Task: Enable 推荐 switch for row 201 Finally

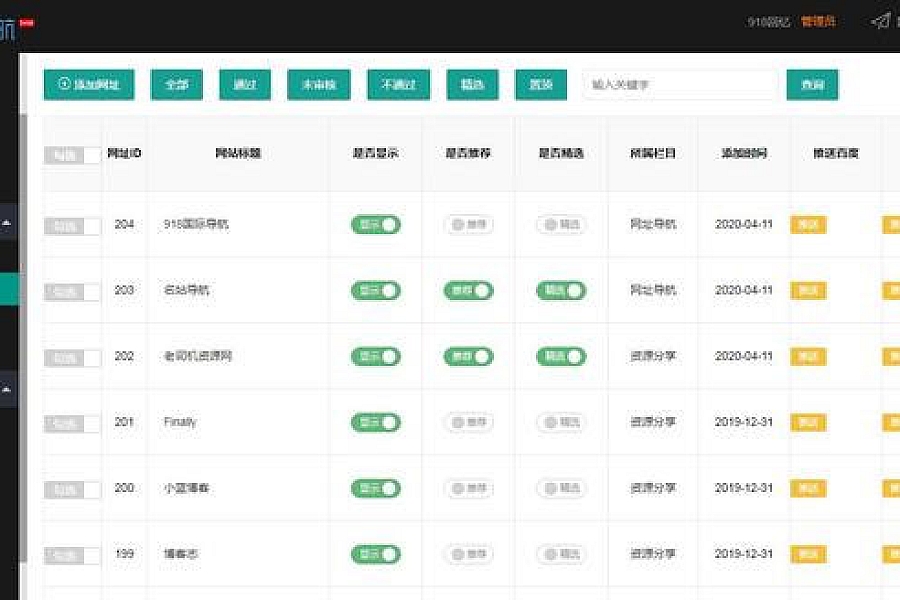Action: point(468,423)
